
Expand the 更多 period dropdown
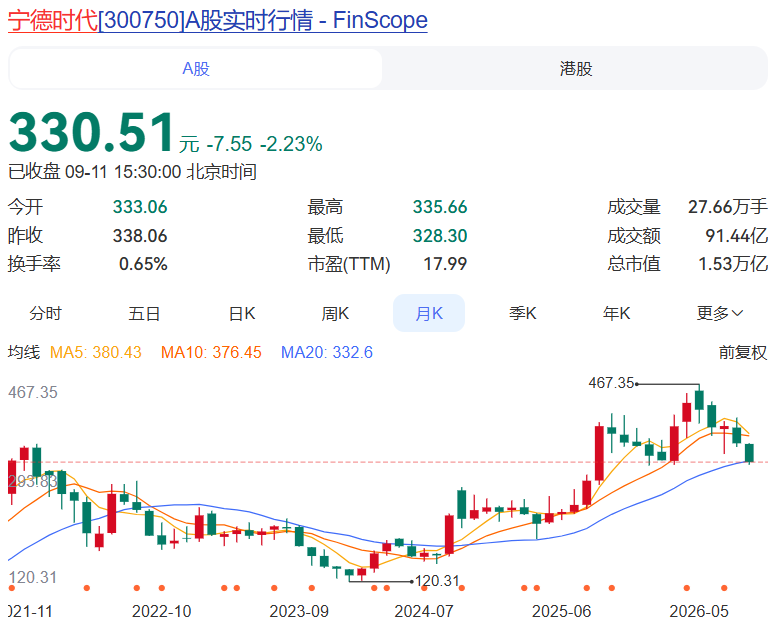point(719,313)
